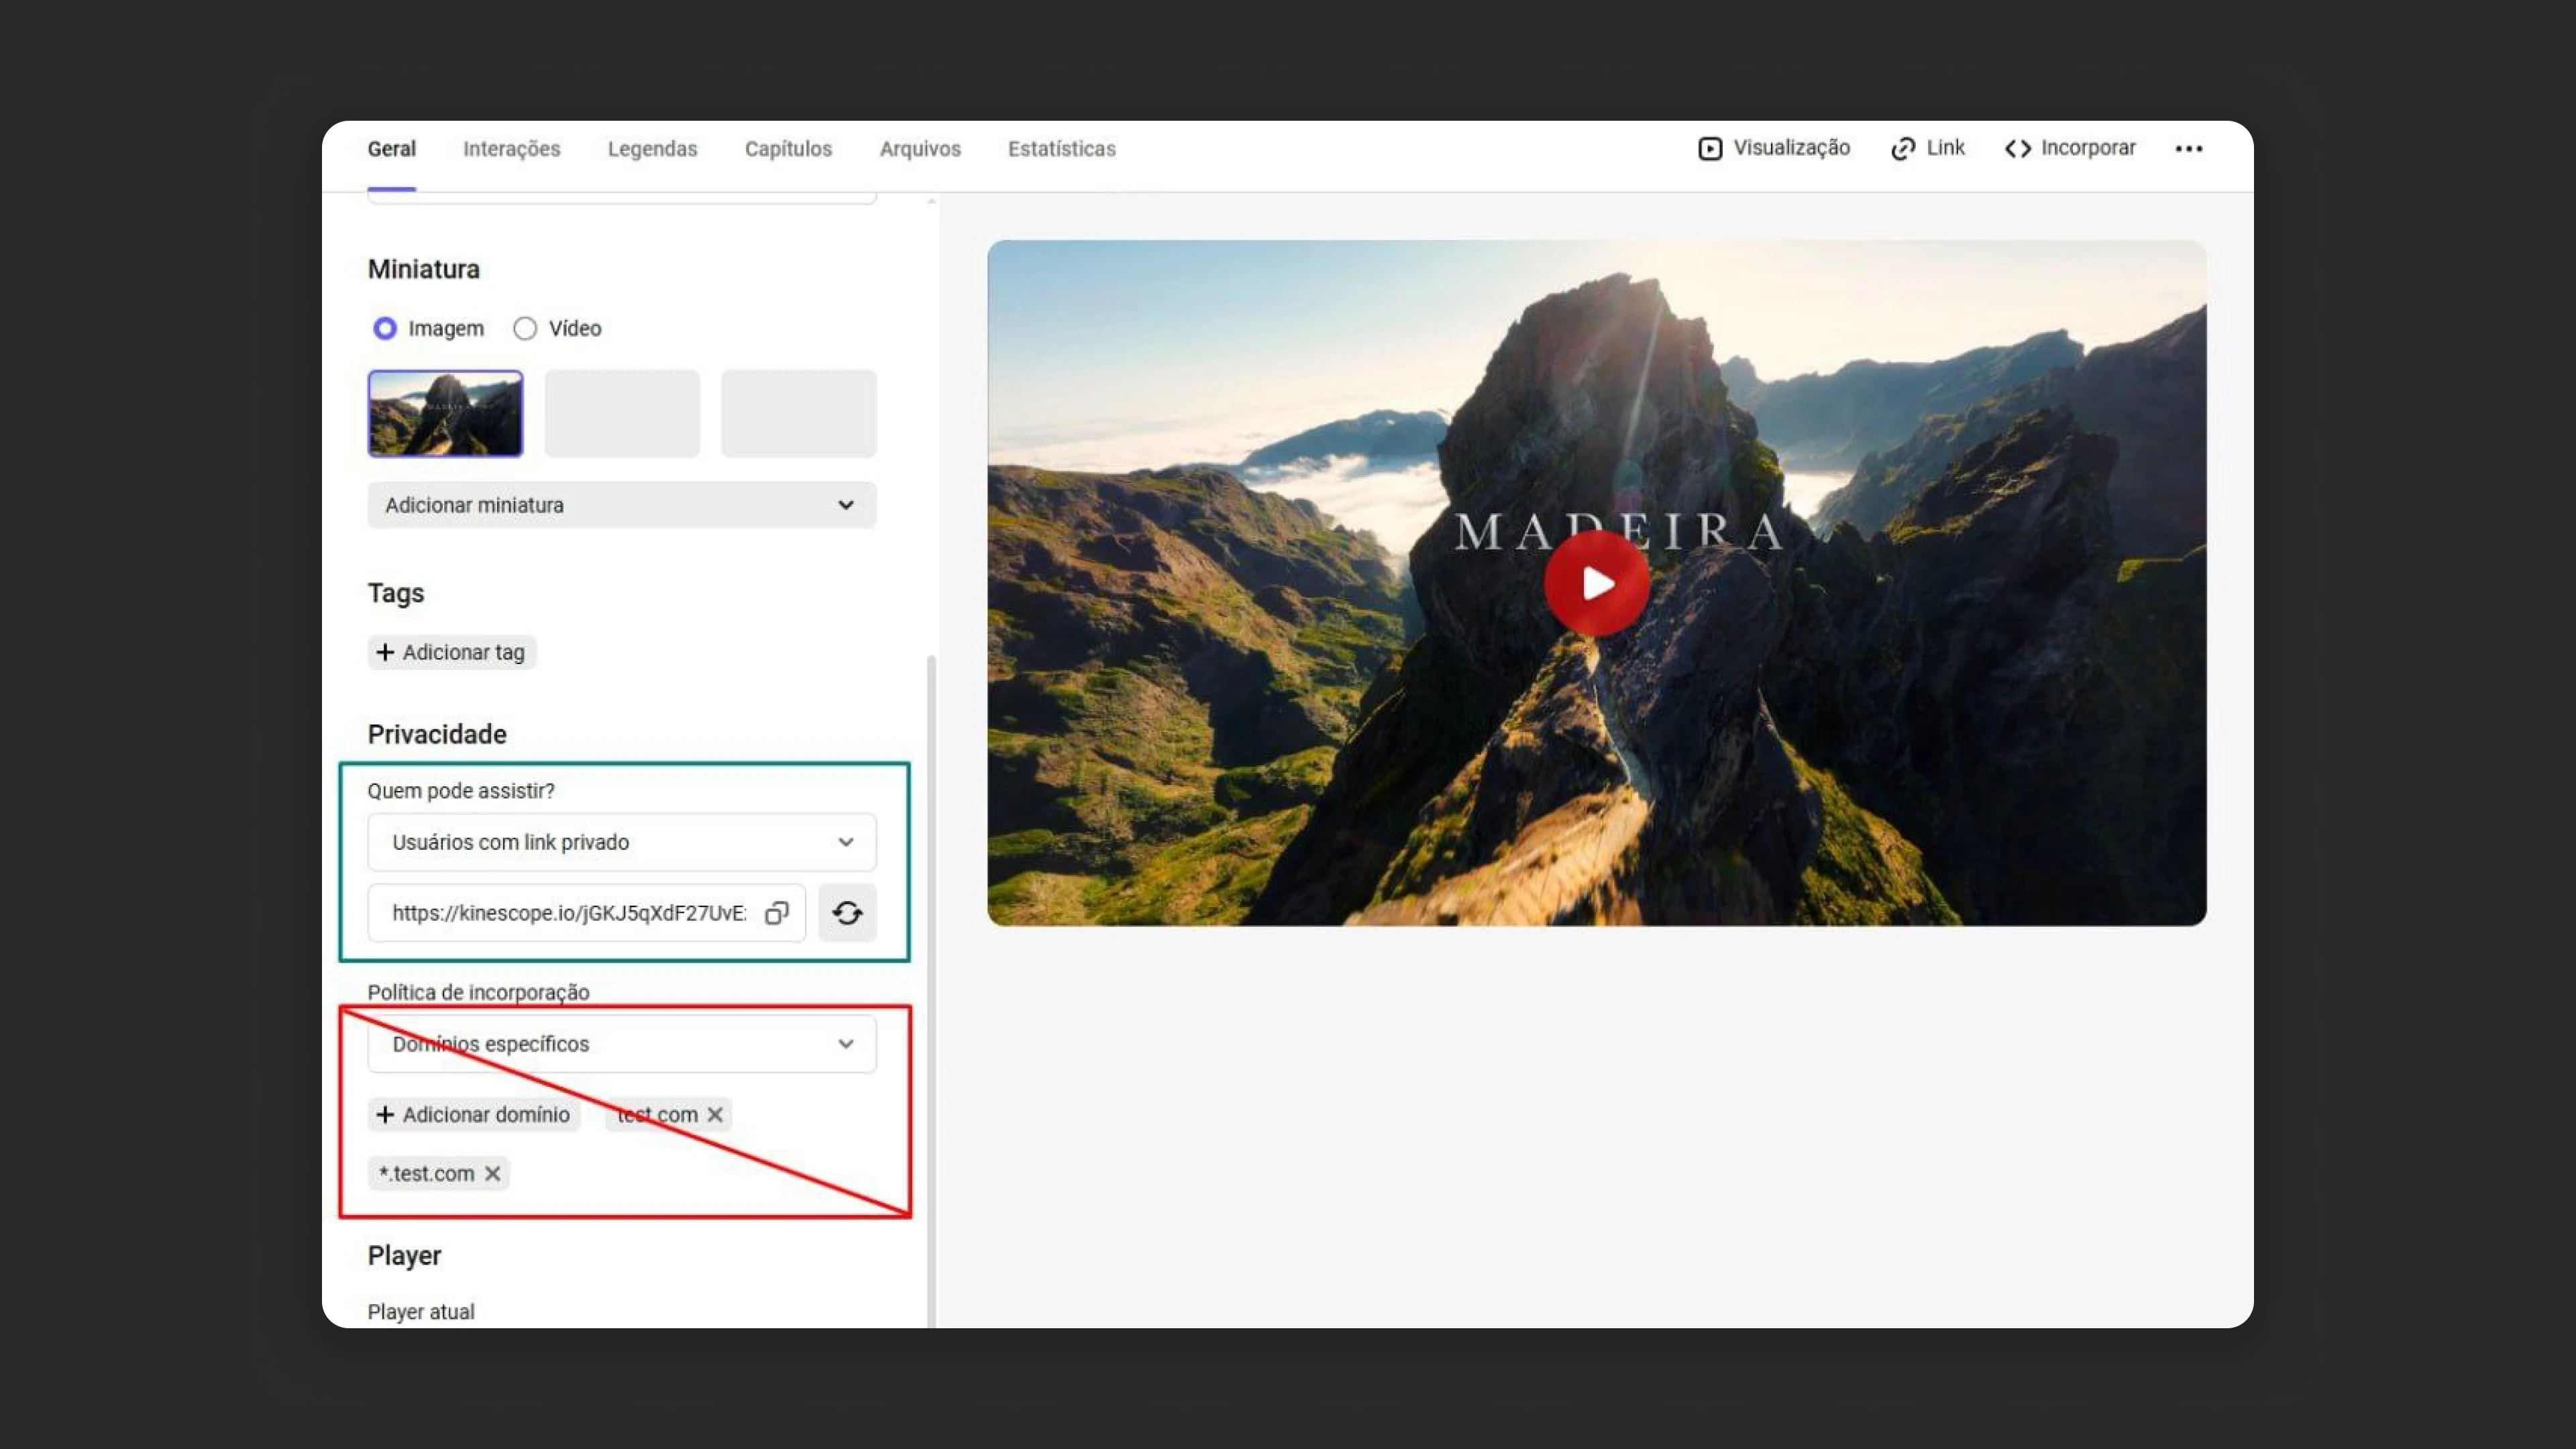Select the Vídeo radio button

pos(525,328)
